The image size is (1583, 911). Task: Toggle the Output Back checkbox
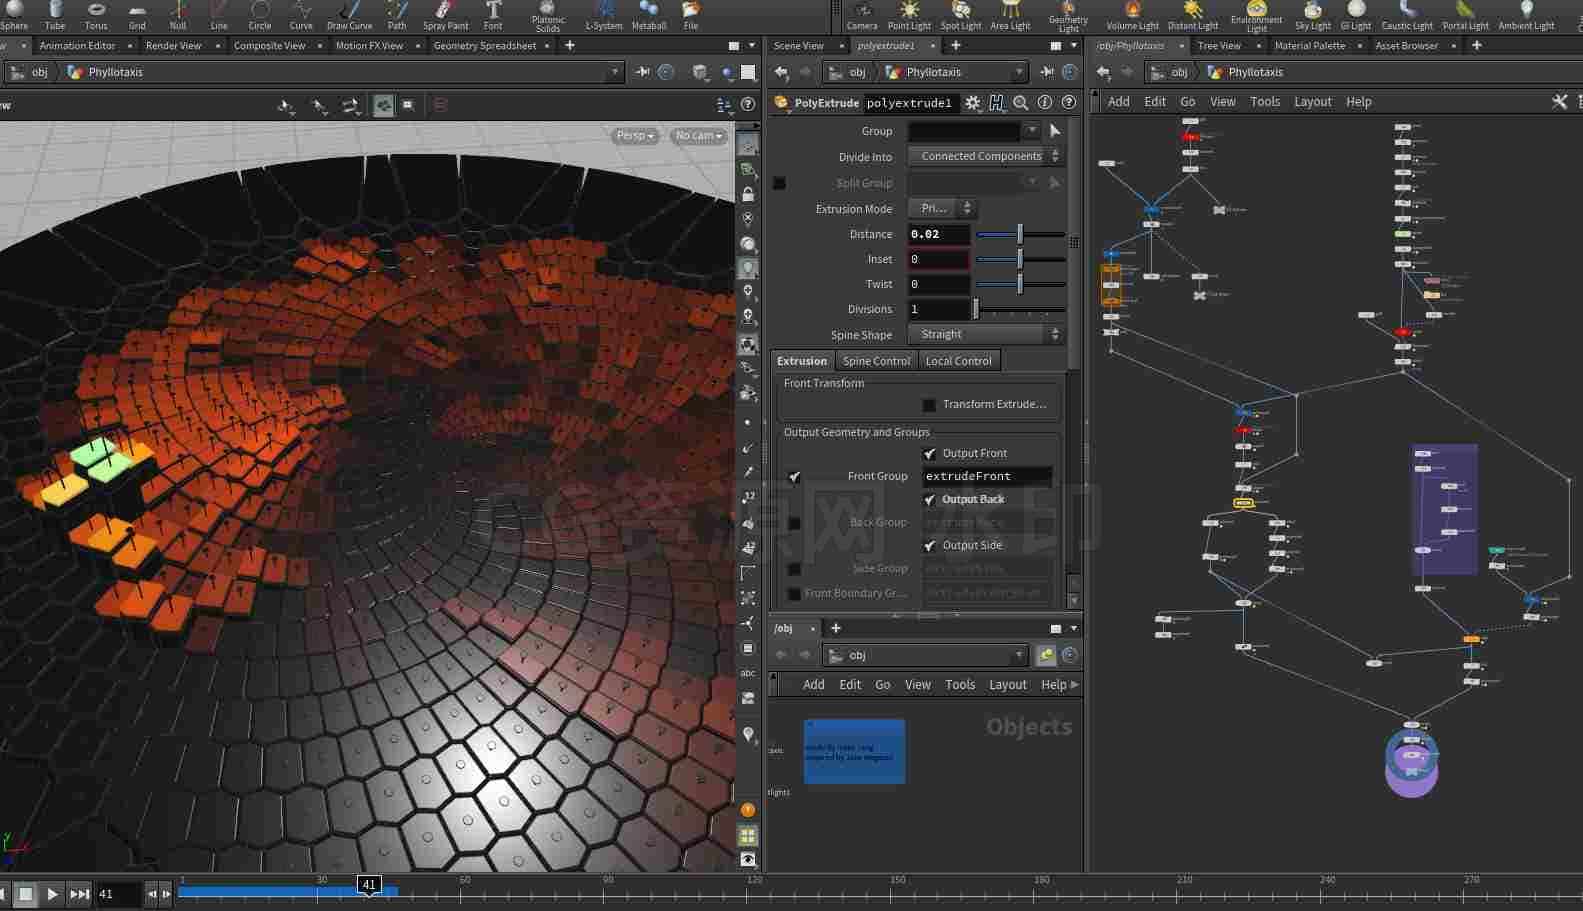click(930, 499)
